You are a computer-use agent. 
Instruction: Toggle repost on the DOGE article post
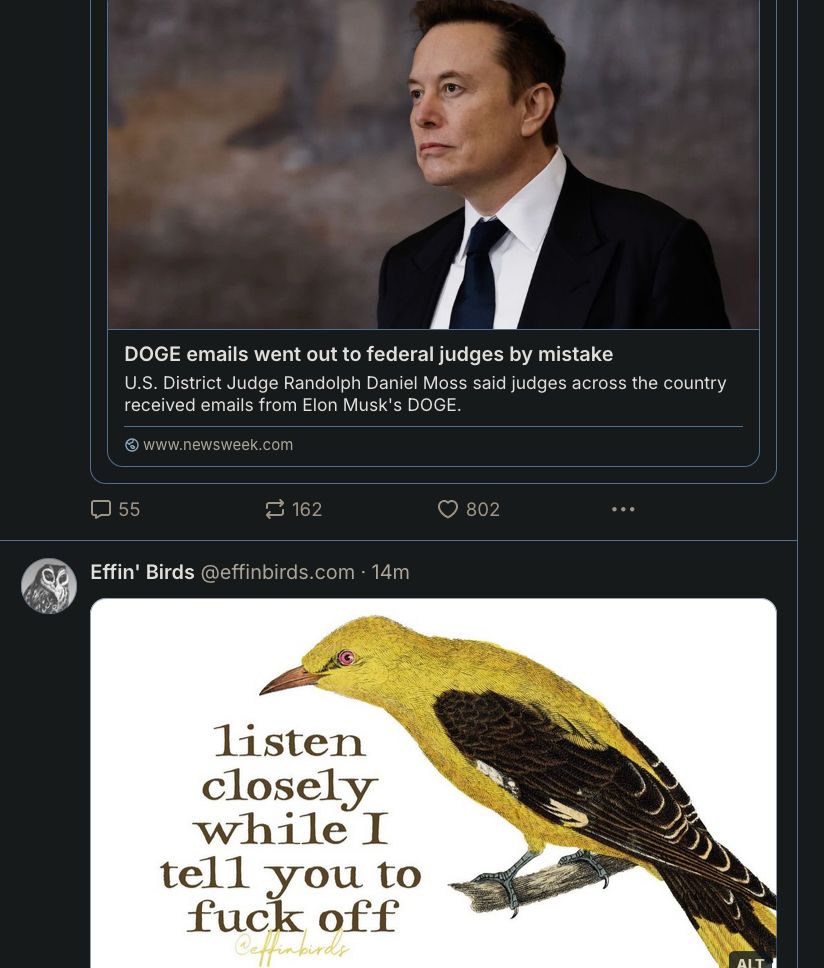(275, 509)
